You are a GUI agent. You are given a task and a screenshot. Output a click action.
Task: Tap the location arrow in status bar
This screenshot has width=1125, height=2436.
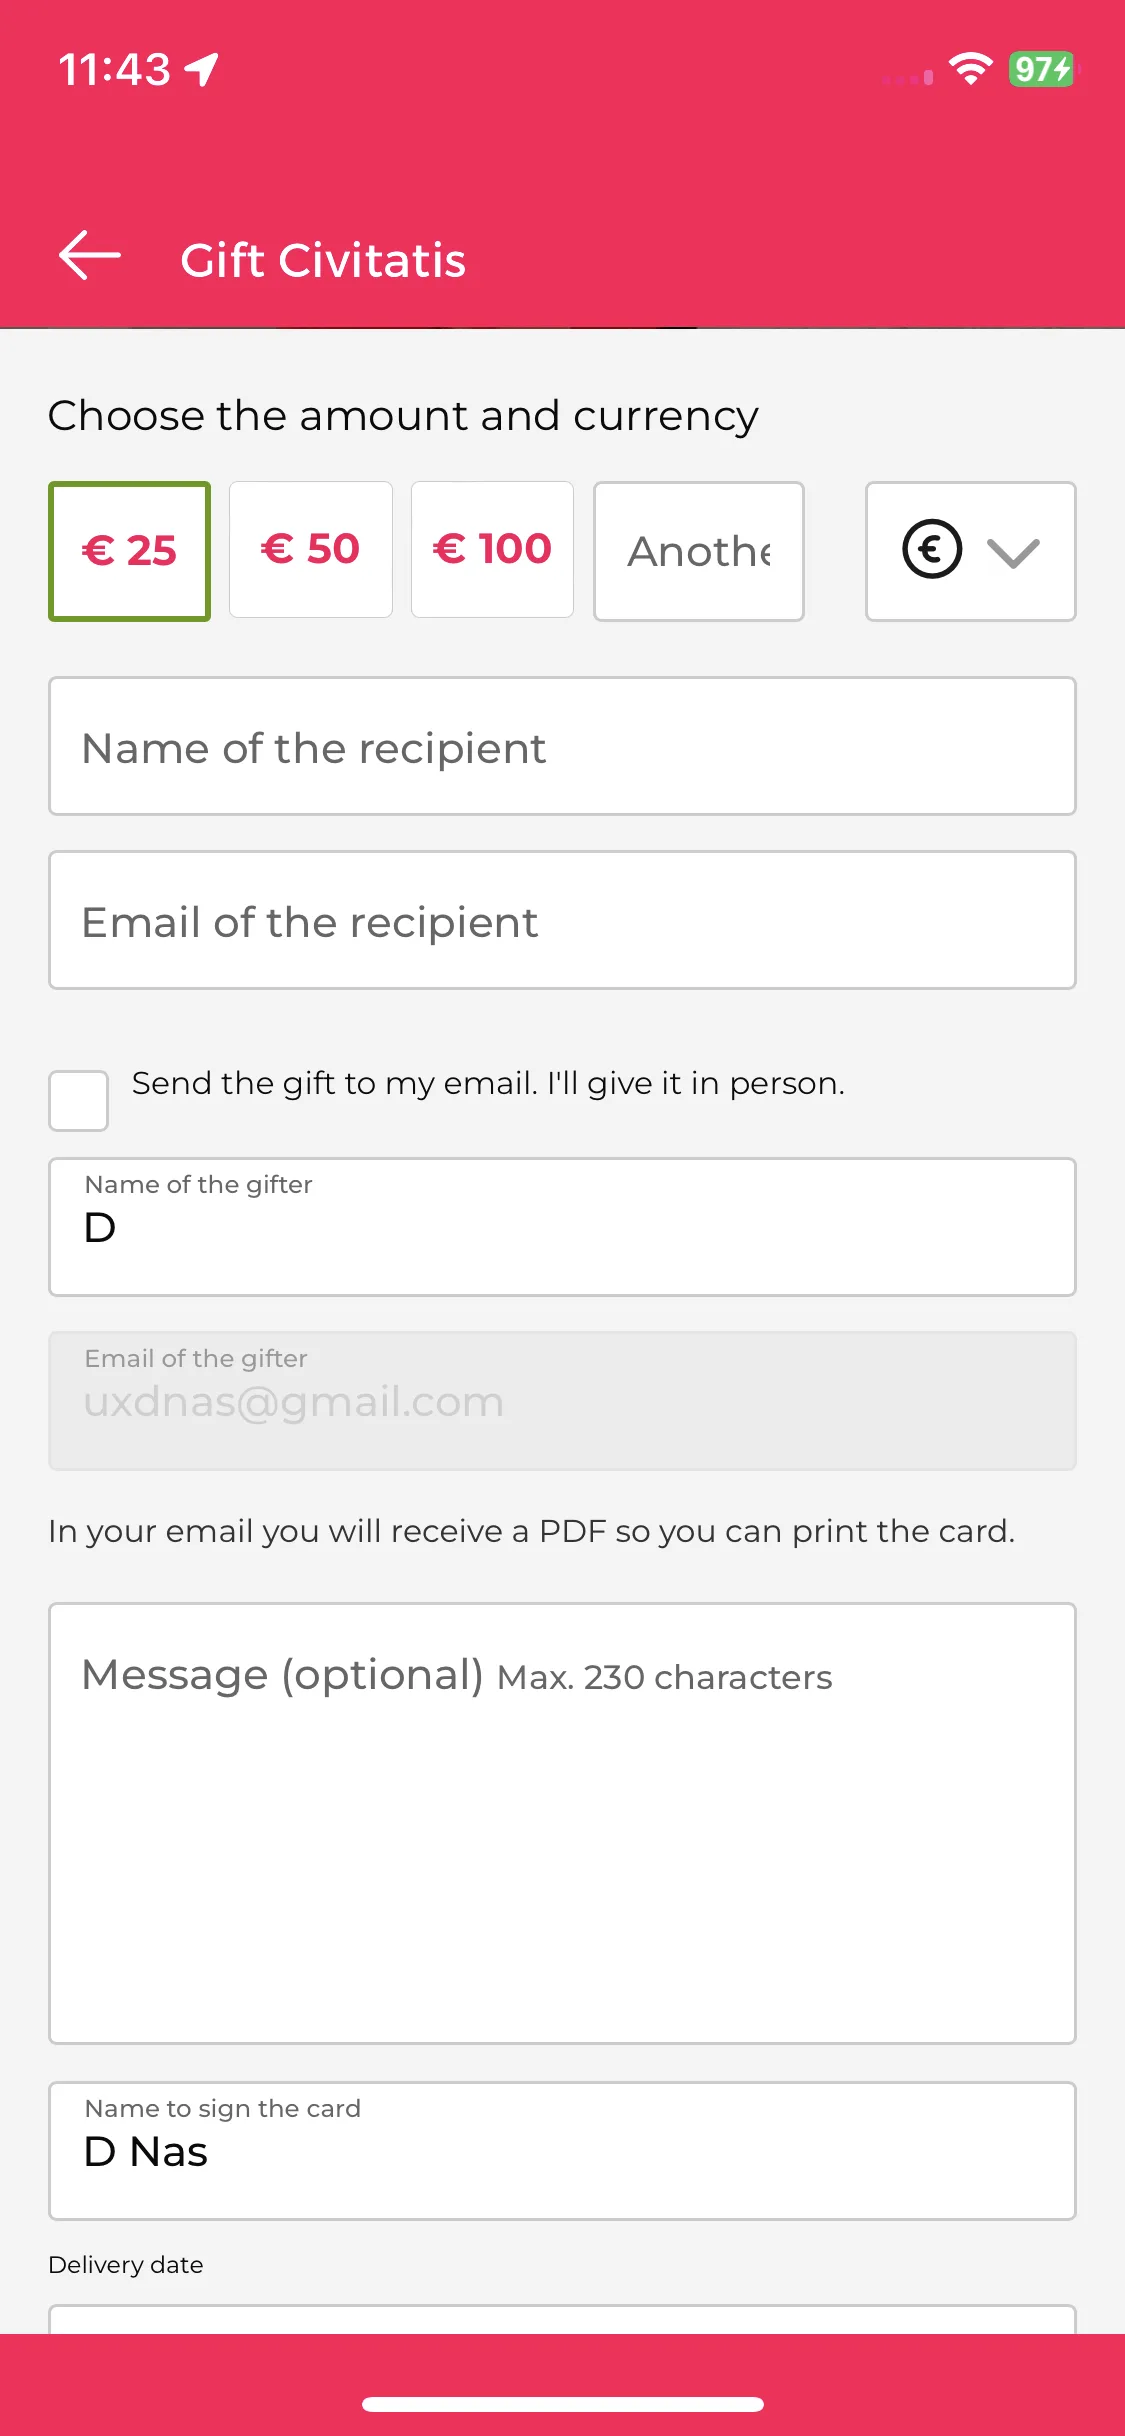click(202, 70)
